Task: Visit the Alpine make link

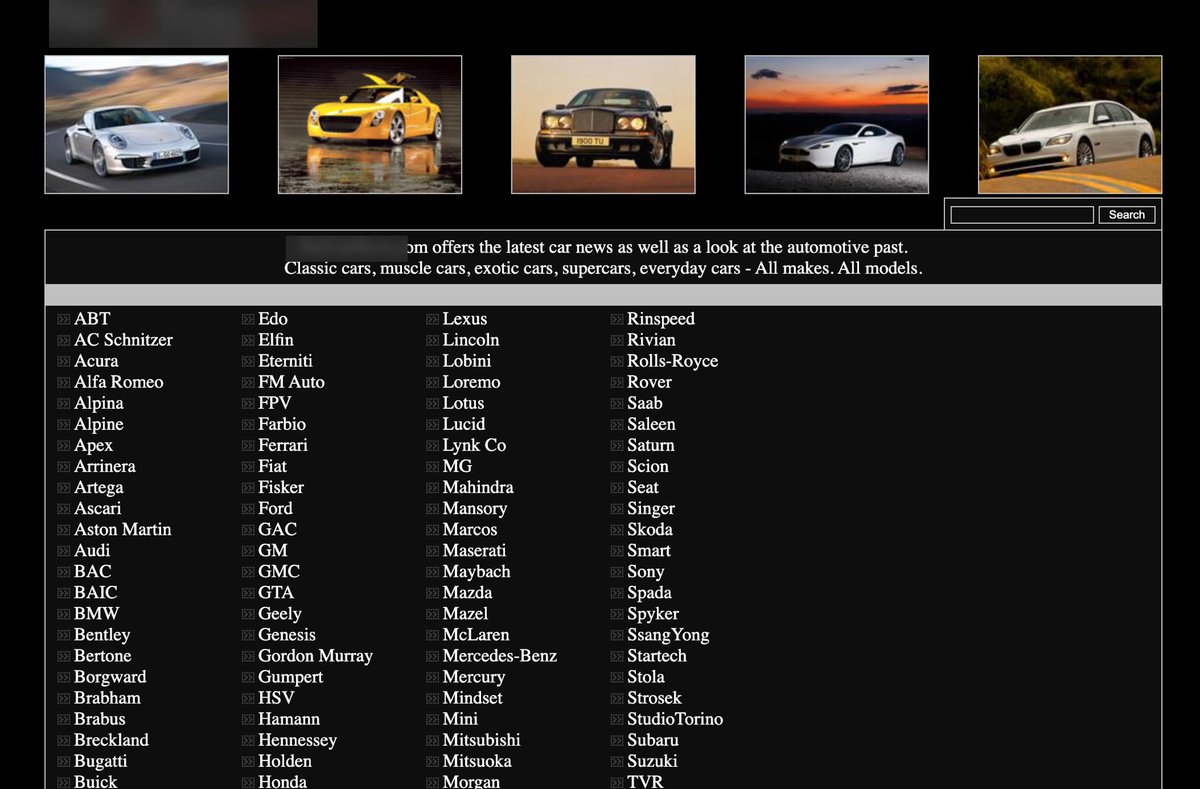Action: (99, 424)
